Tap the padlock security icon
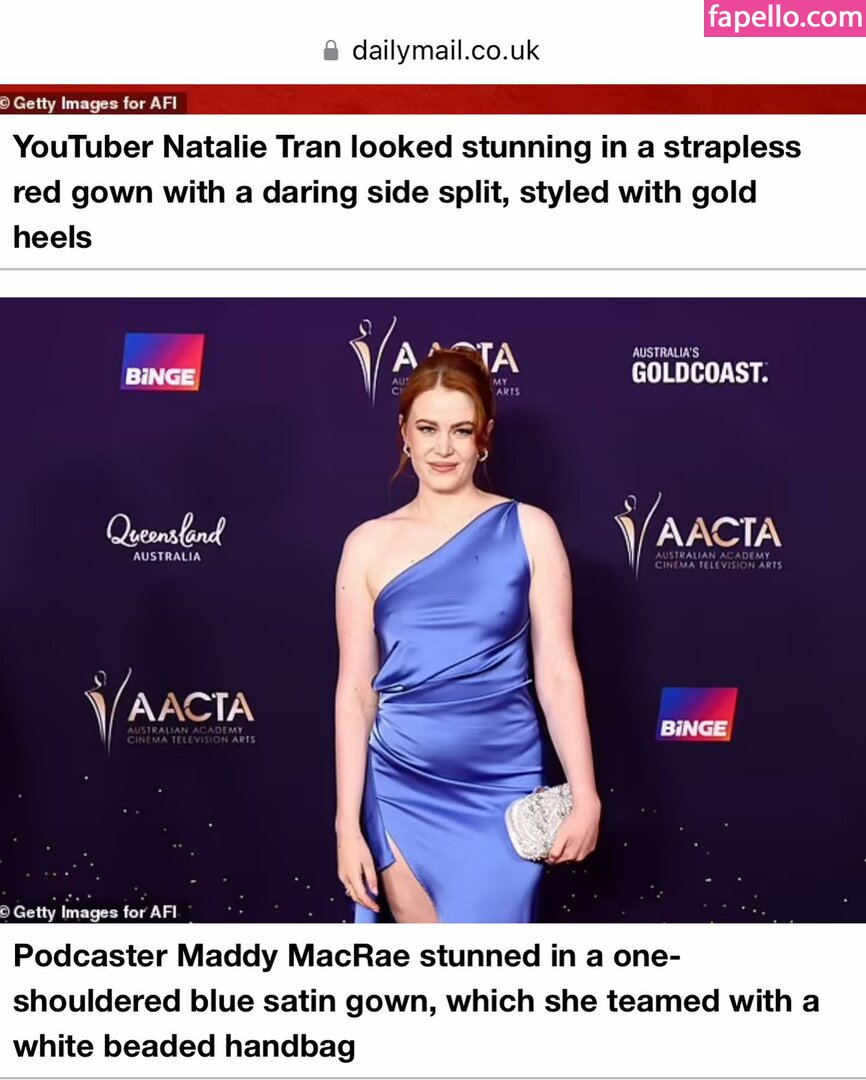This screenshot has height=1080, width=866. [x=331, y=51]
